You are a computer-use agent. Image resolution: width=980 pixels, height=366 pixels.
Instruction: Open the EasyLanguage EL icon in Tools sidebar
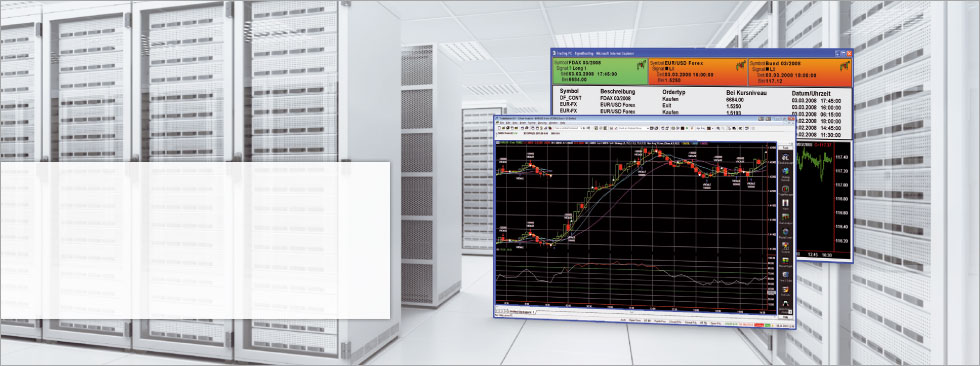coord(785,159)
